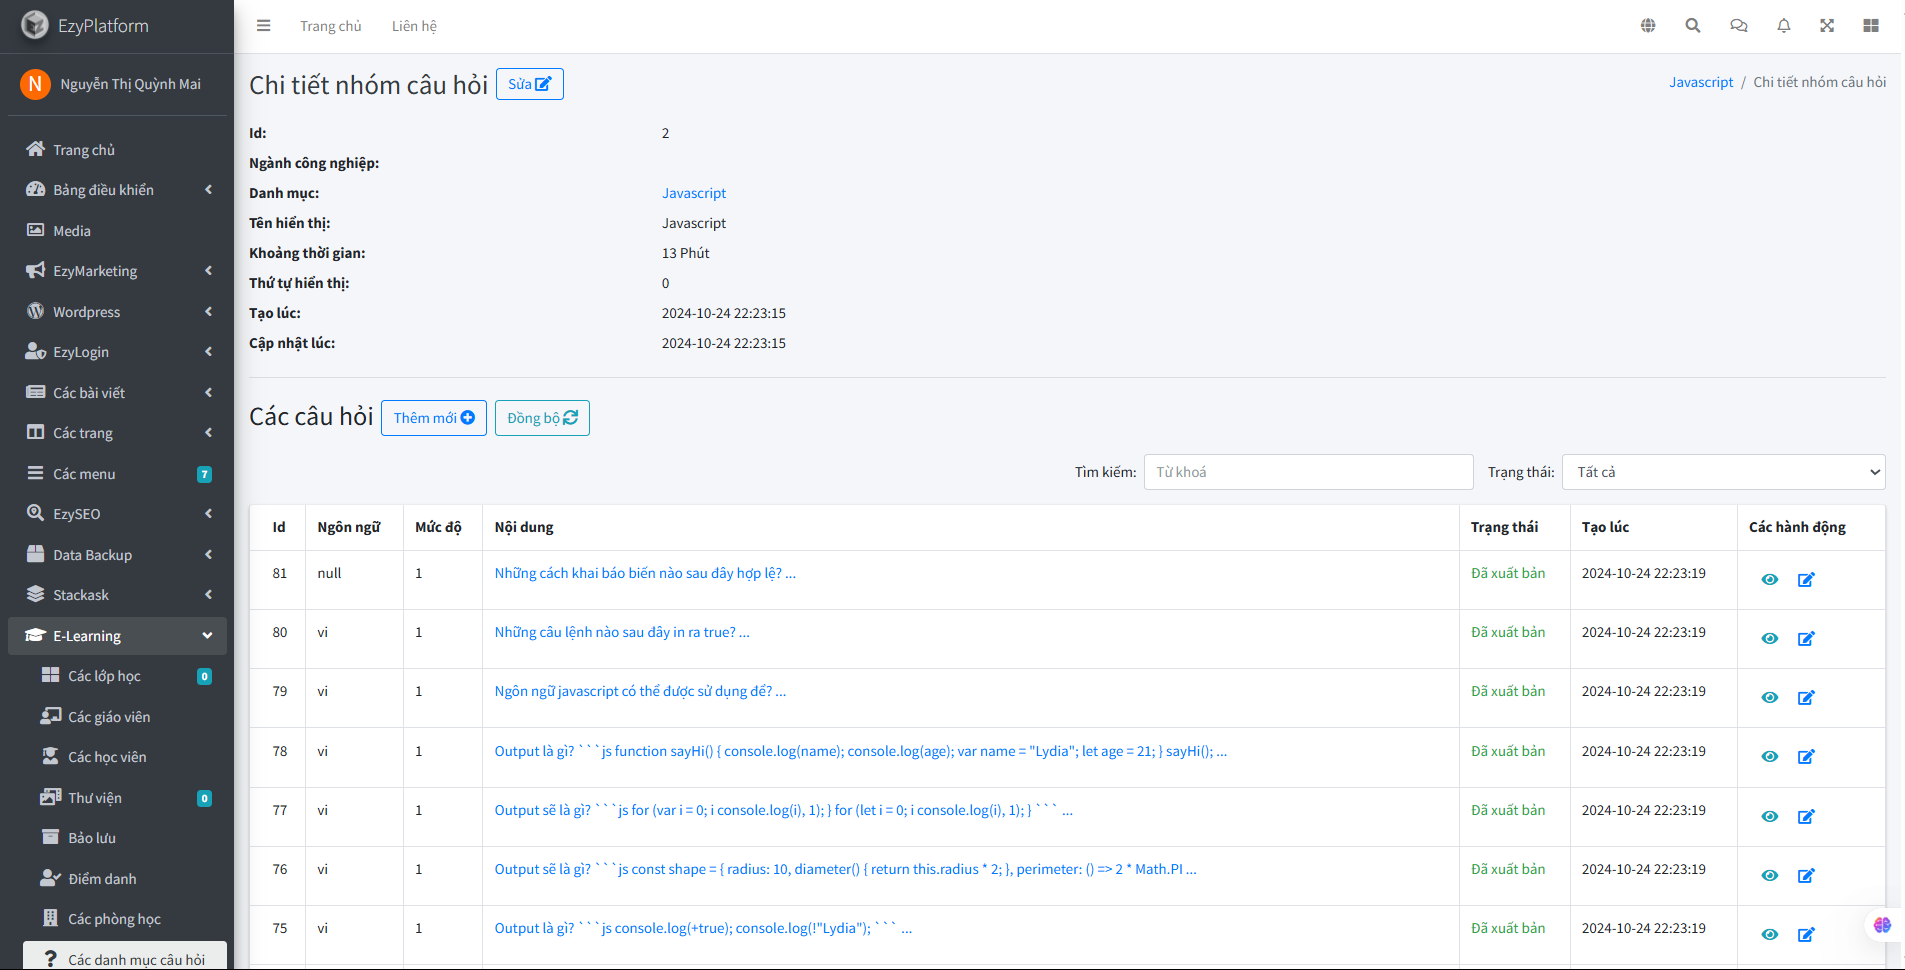Open Trang chủ in the top navigation

coord(331,26)
